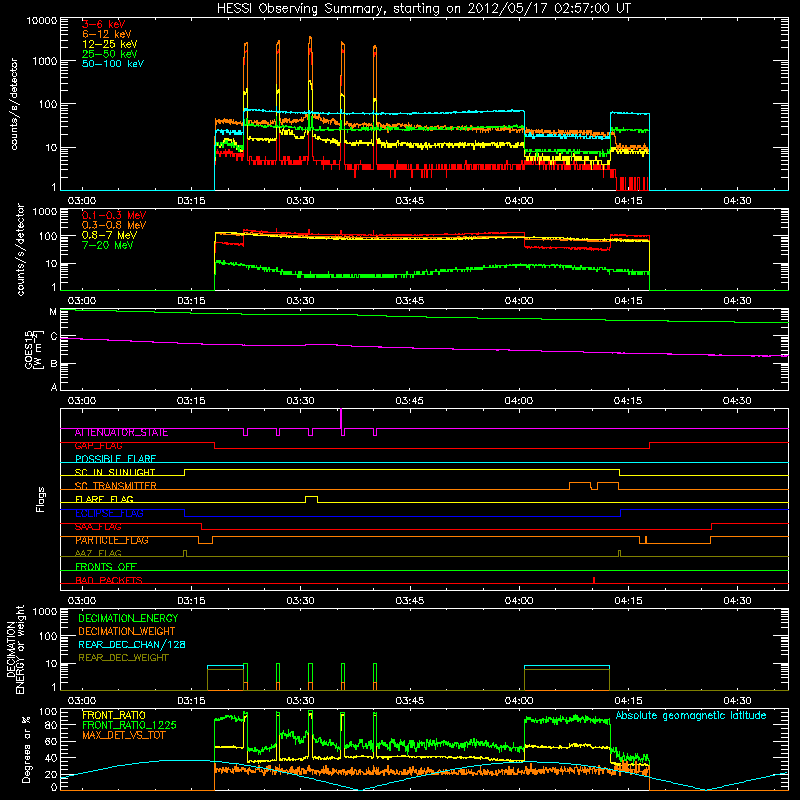Select the FRONTS_OFF flag label
This screenshot has width=800, height=800.
pyautogui.click(x=106, y=567)
